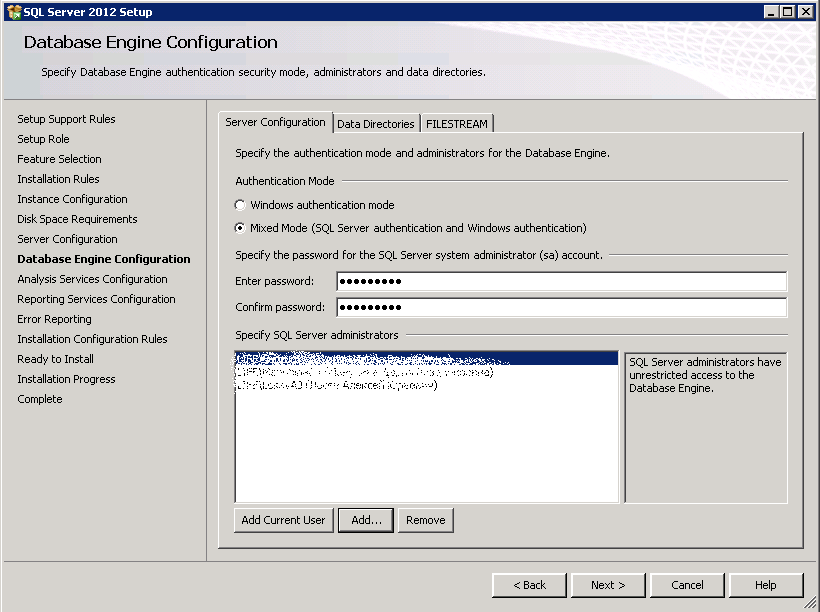The width and height of the screenshot is (820, 612).
Task: Select the highlighted first administrator entry
Action: [426, 359]
